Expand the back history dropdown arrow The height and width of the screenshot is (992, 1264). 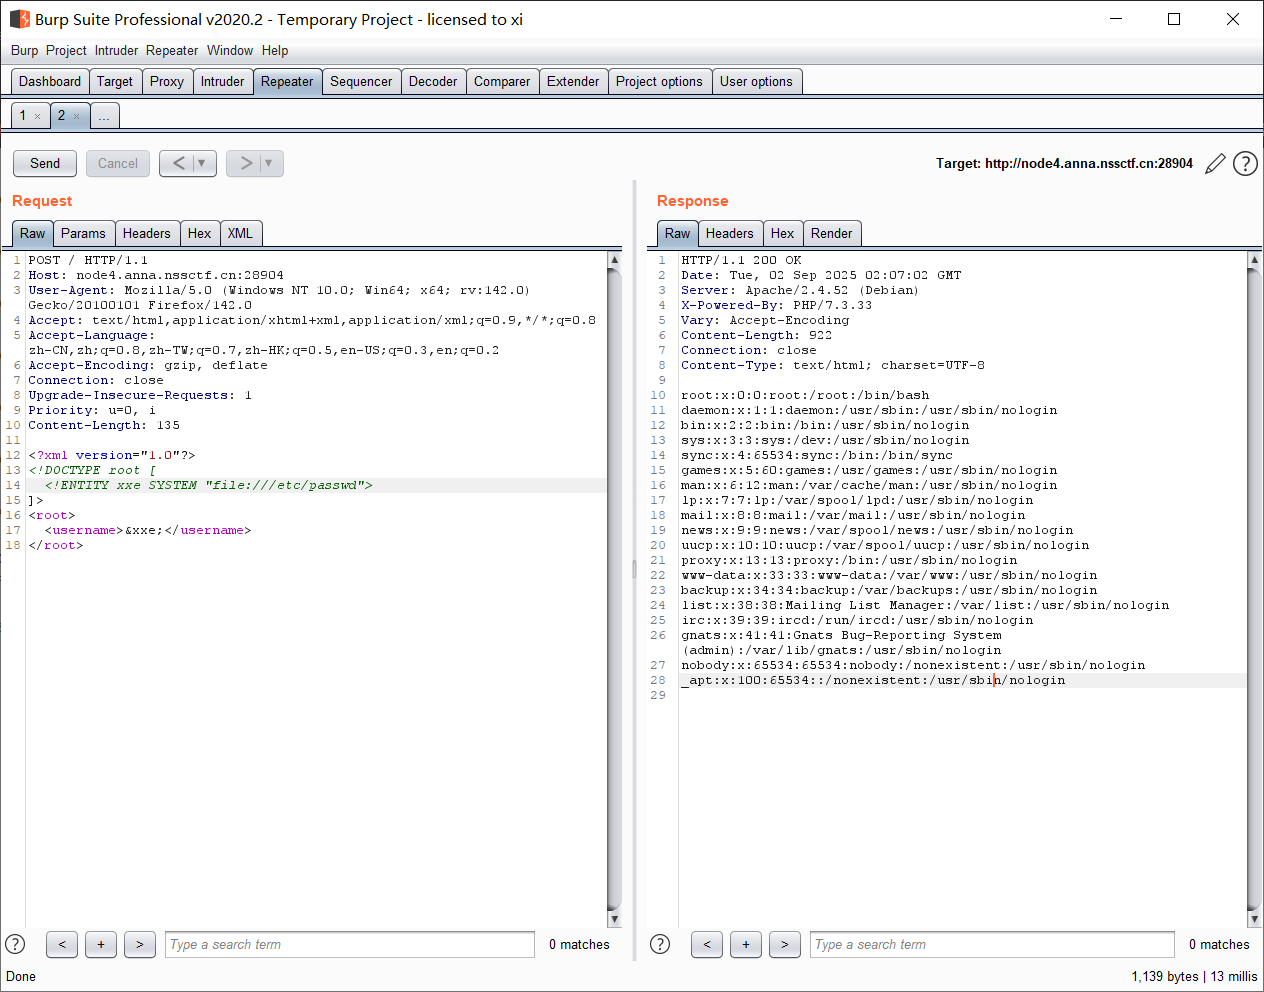point(203,163)
